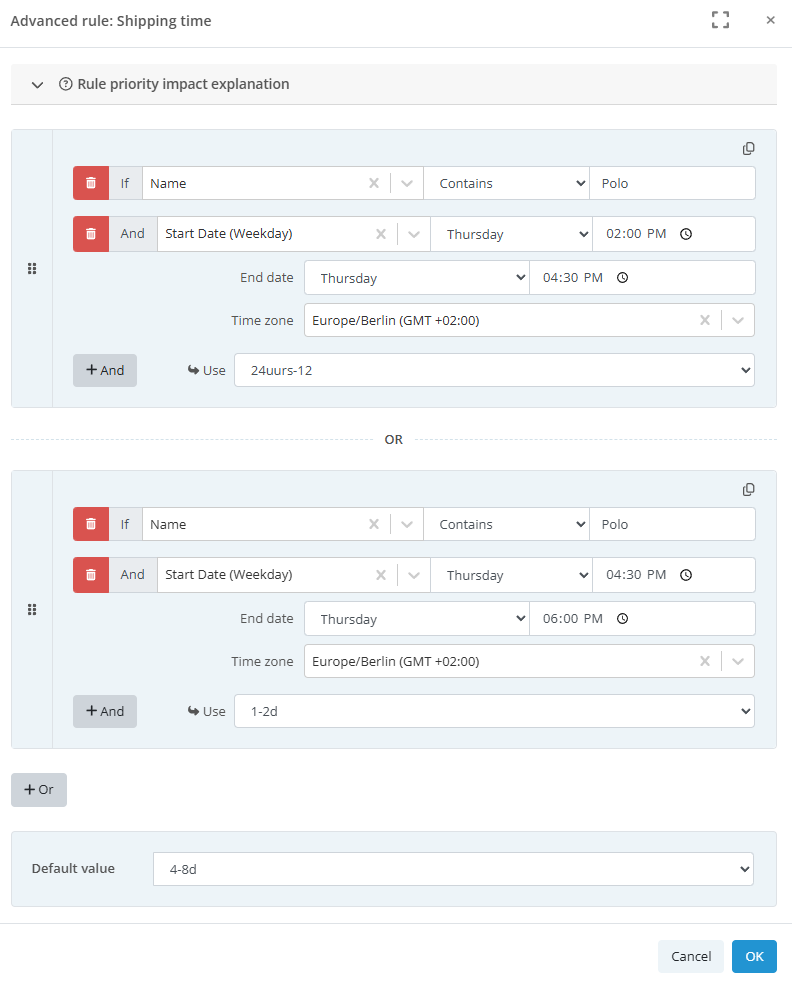The image size is (792, 988).
Task: Open second rule's start weekday Thursday dropdown
Action: pos(511,575)
